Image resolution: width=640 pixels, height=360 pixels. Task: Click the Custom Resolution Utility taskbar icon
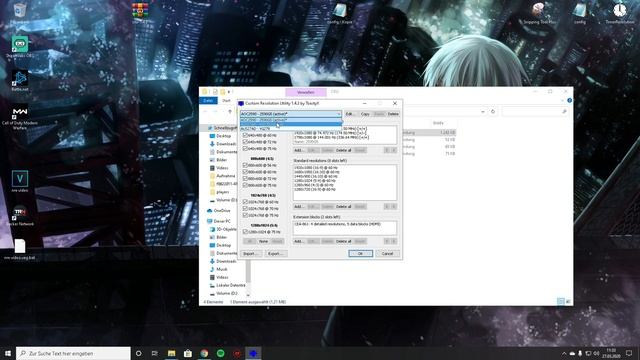click(x=253, y=353)
